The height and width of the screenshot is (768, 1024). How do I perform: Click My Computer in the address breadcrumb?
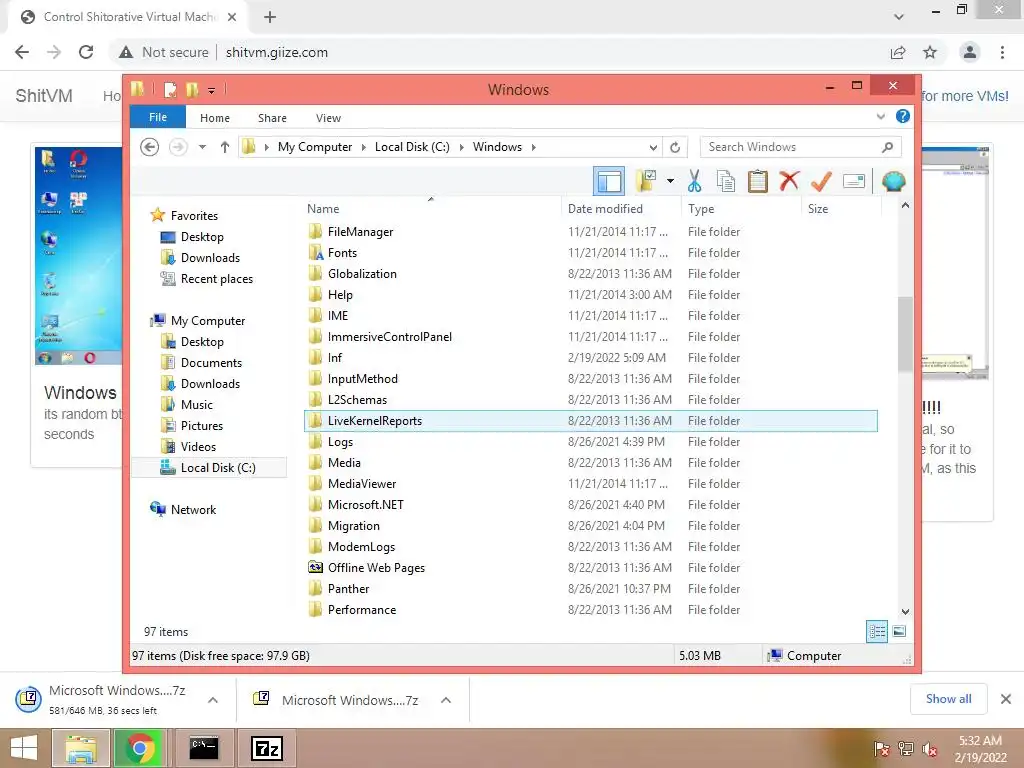(315, 147)
